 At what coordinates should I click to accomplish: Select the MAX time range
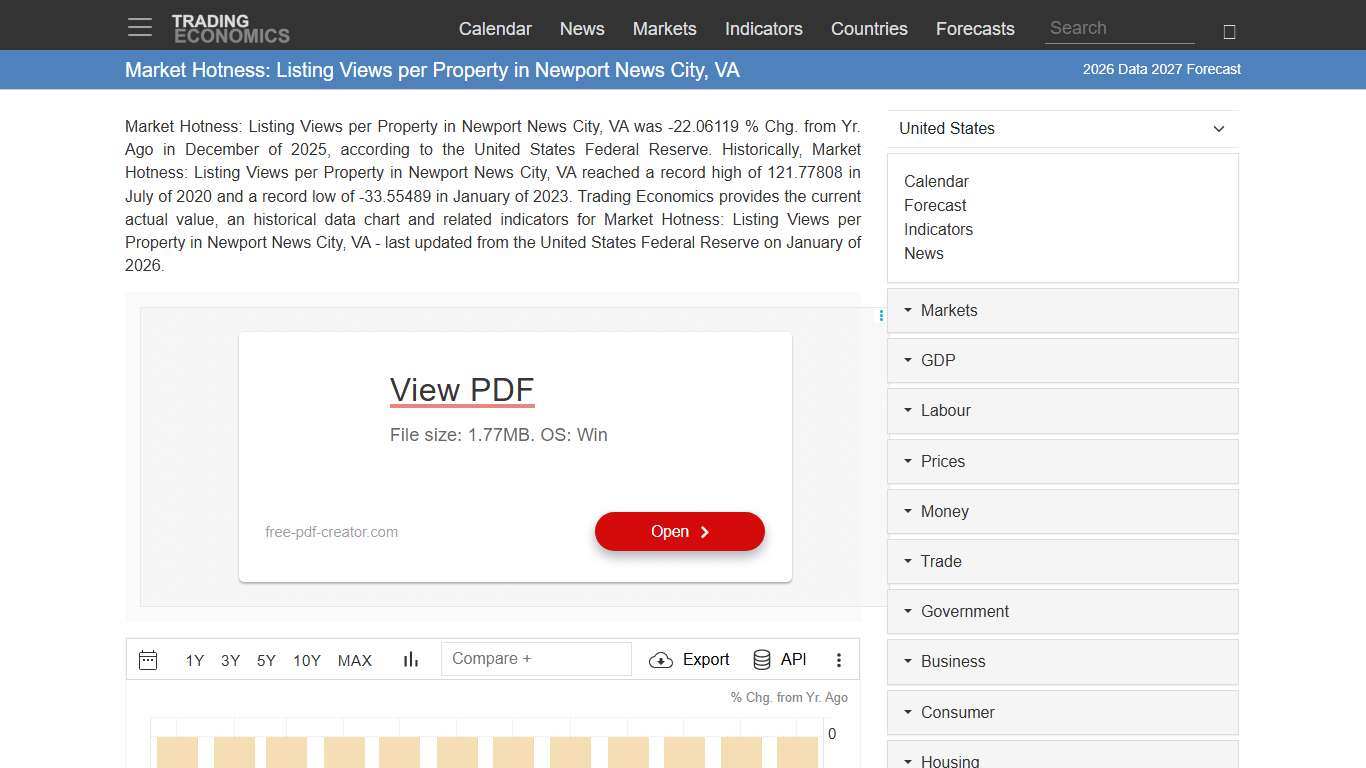coord(354,661)
